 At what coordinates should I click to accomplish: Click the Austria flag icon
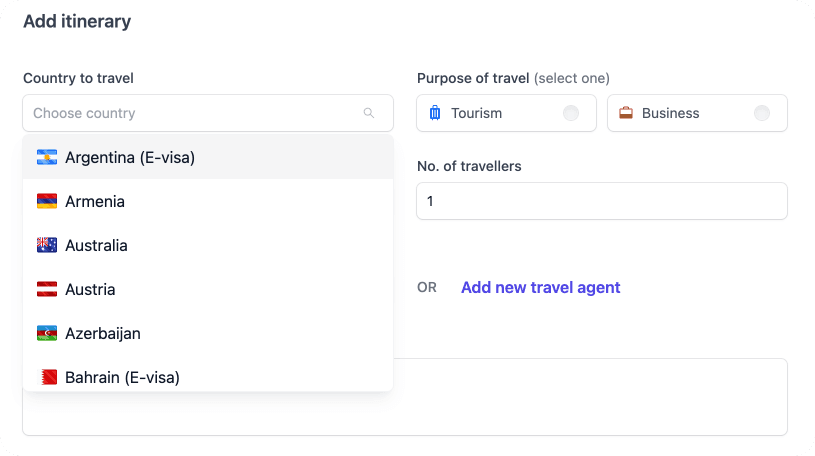(47, 289)
